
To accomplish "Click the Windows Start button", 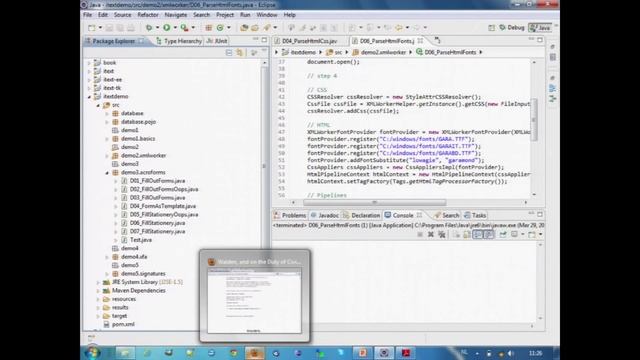I will tap(93, 353).
